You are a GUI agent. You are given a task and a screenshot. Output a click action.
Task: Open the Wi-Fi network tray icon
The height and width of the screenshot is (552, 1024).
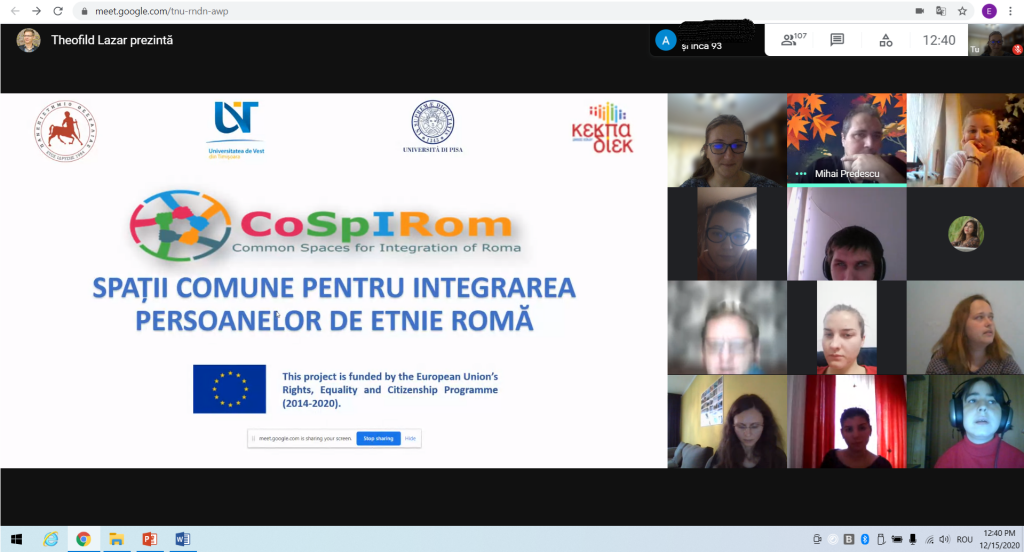[x=929, y=539]
